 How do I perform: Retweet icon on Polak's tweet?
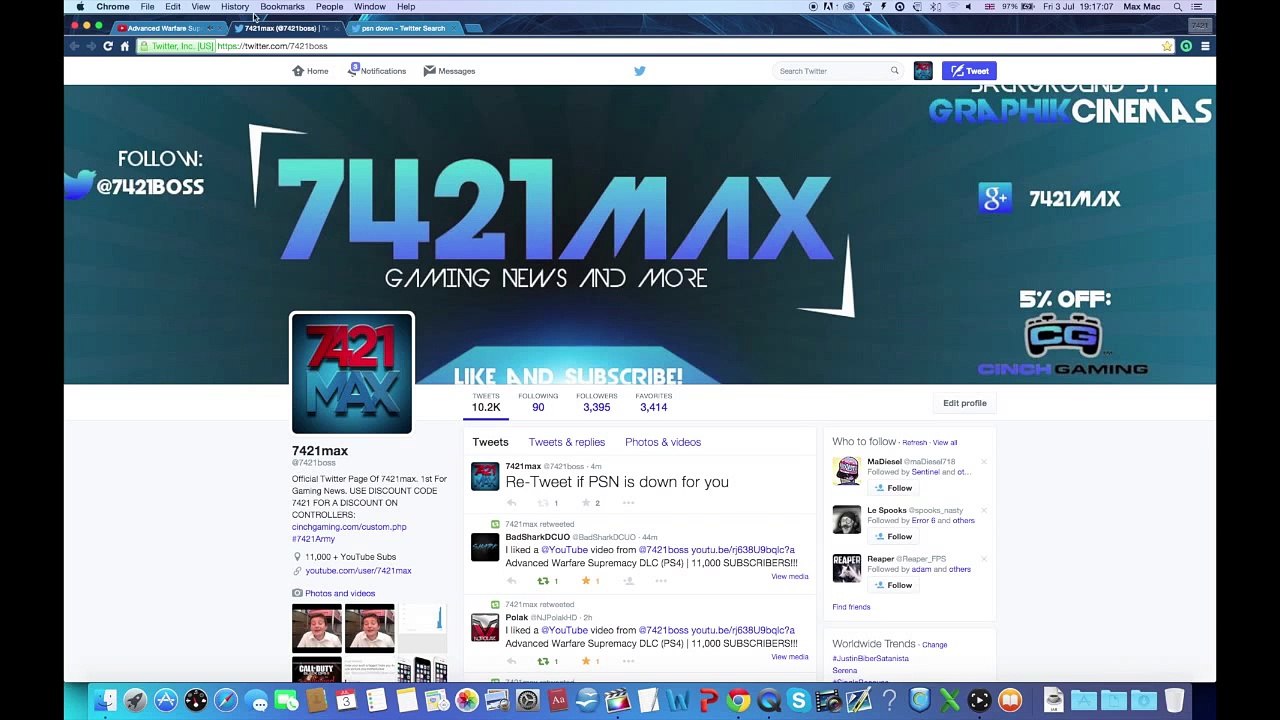point(543,661)
